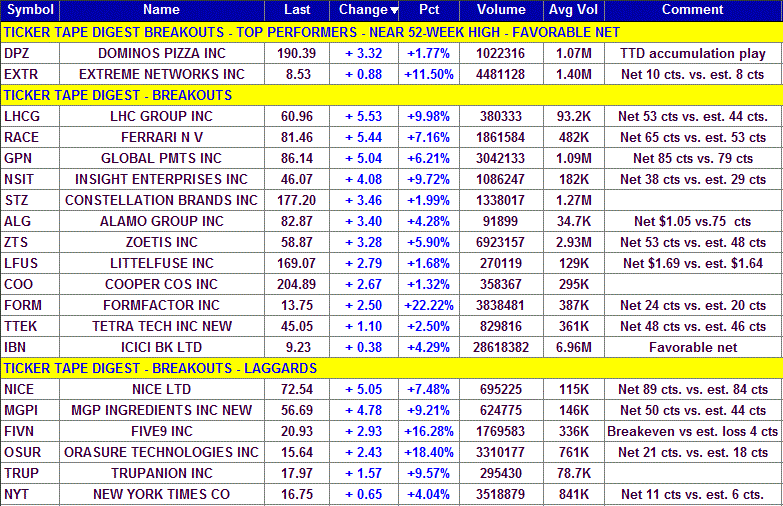
Task: Click 'TTD accumulation play' comment
Action: (693, 53)
